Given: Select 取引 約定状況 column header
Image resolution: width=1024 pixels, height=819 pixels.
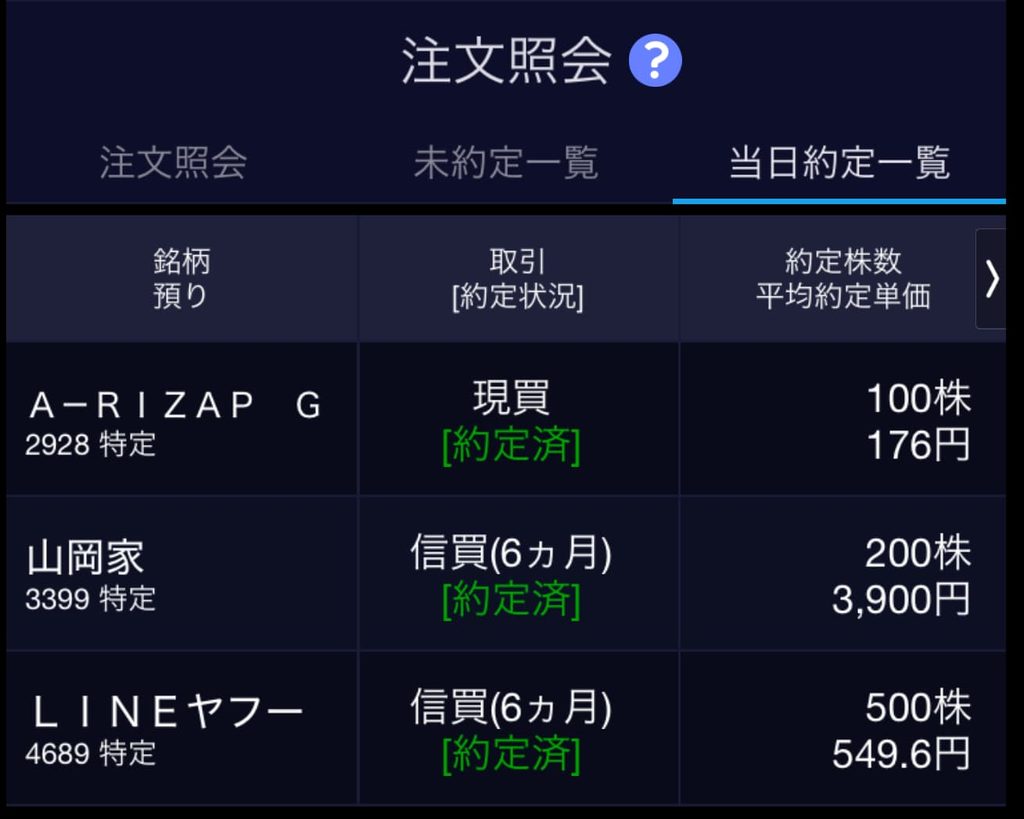Looking at the screenshot, I should [x=519, y=279].
